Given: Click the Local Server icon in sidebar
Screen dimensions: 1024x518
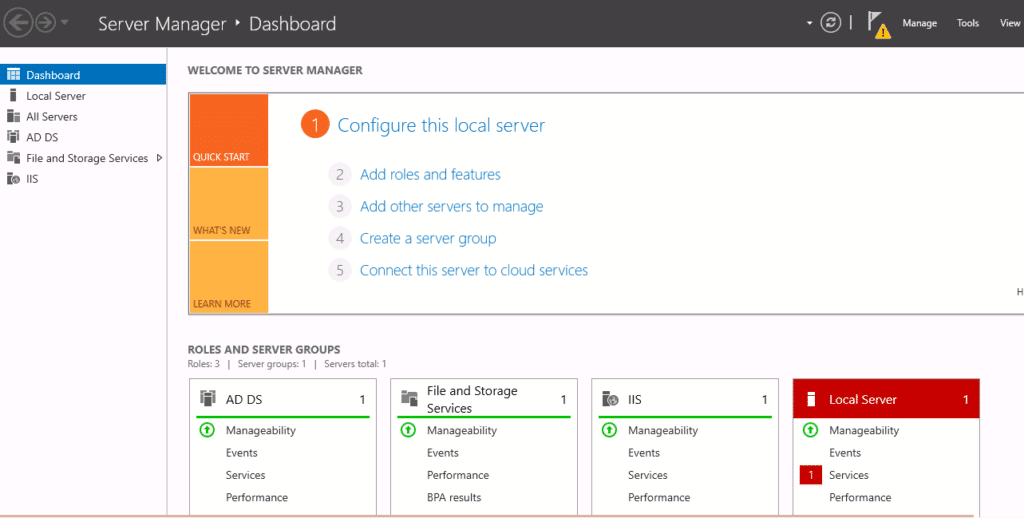Looking at the screenshot, I should coord(13,95).
